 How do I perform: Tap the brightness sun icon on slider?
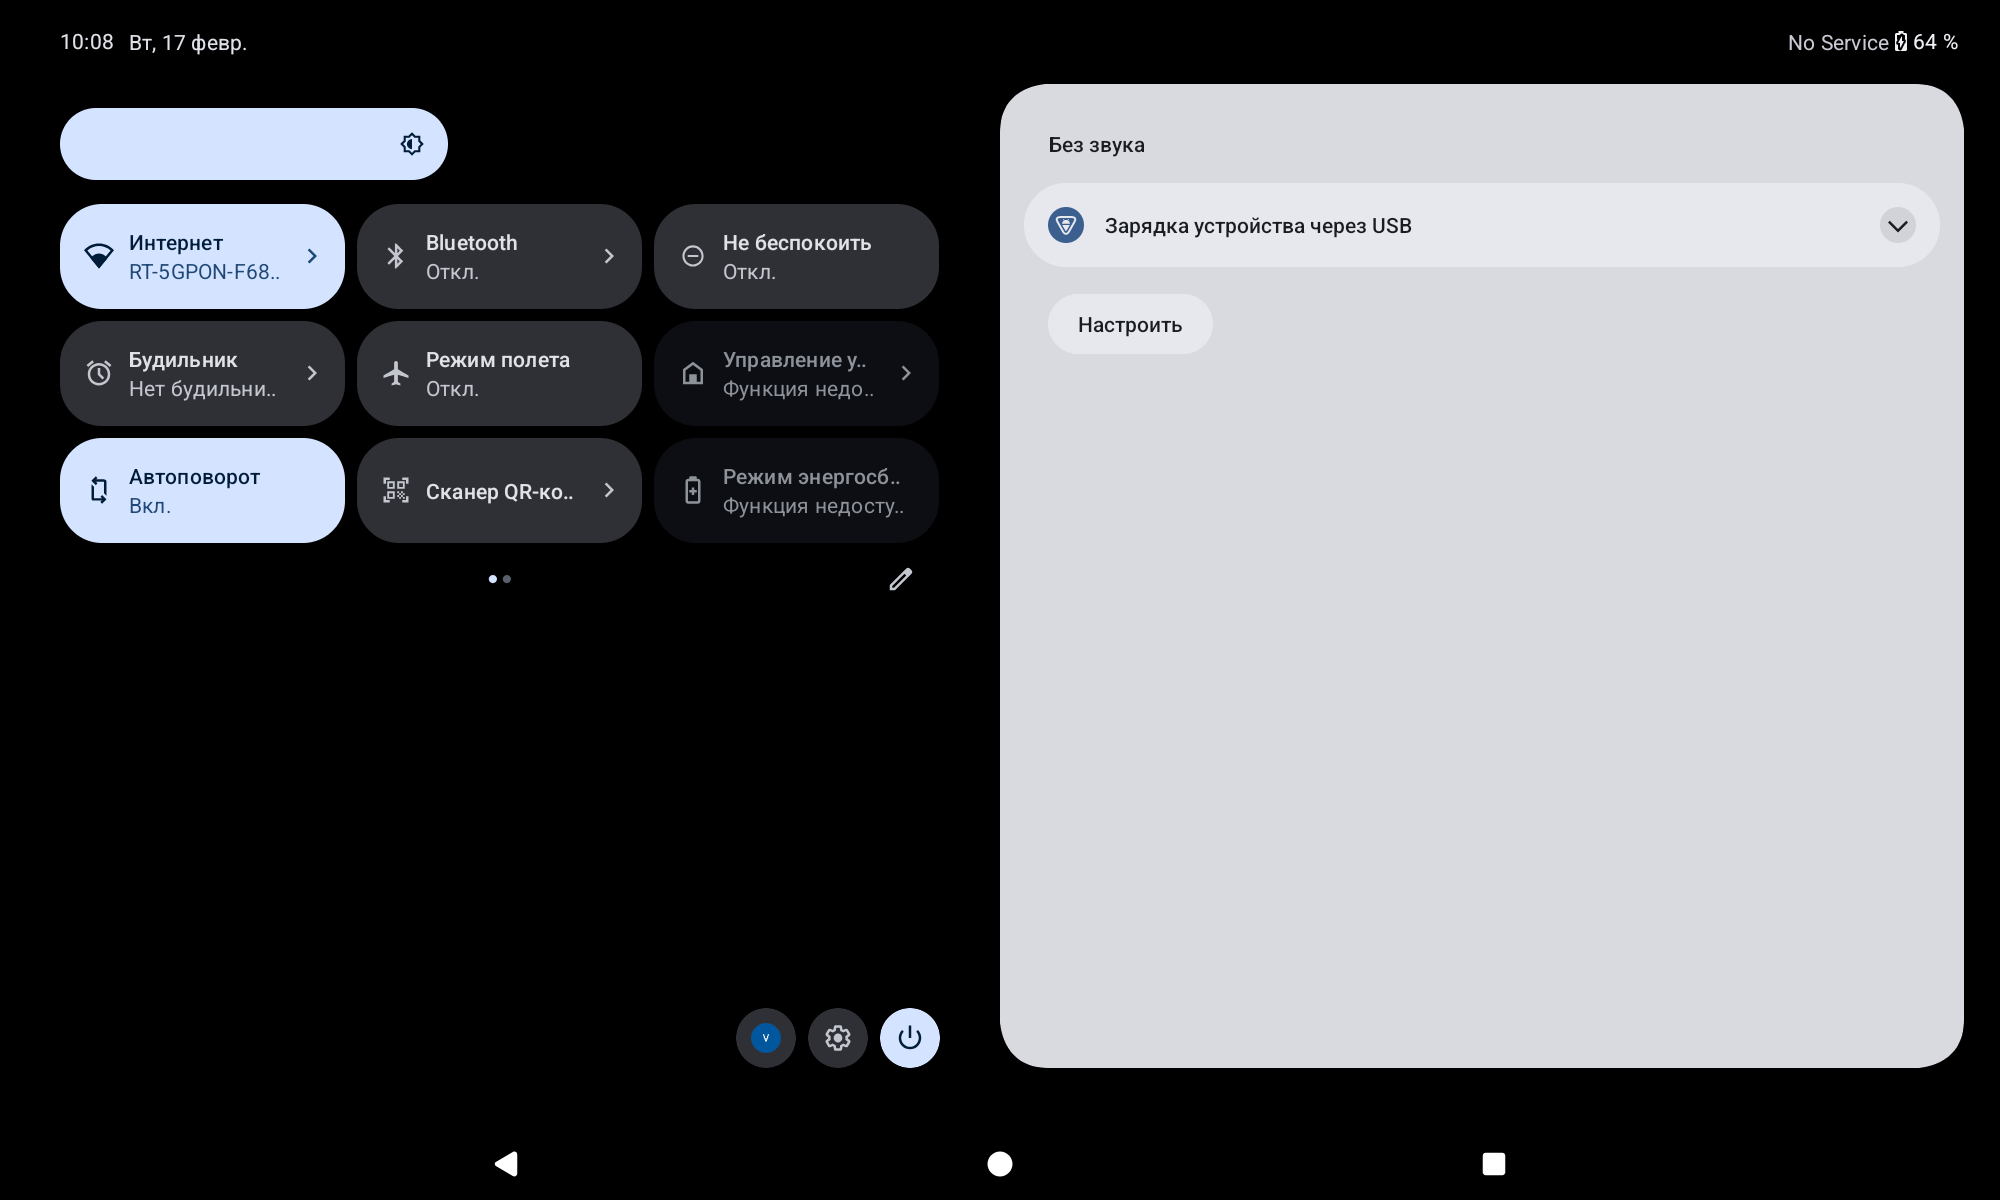point(411,144)
